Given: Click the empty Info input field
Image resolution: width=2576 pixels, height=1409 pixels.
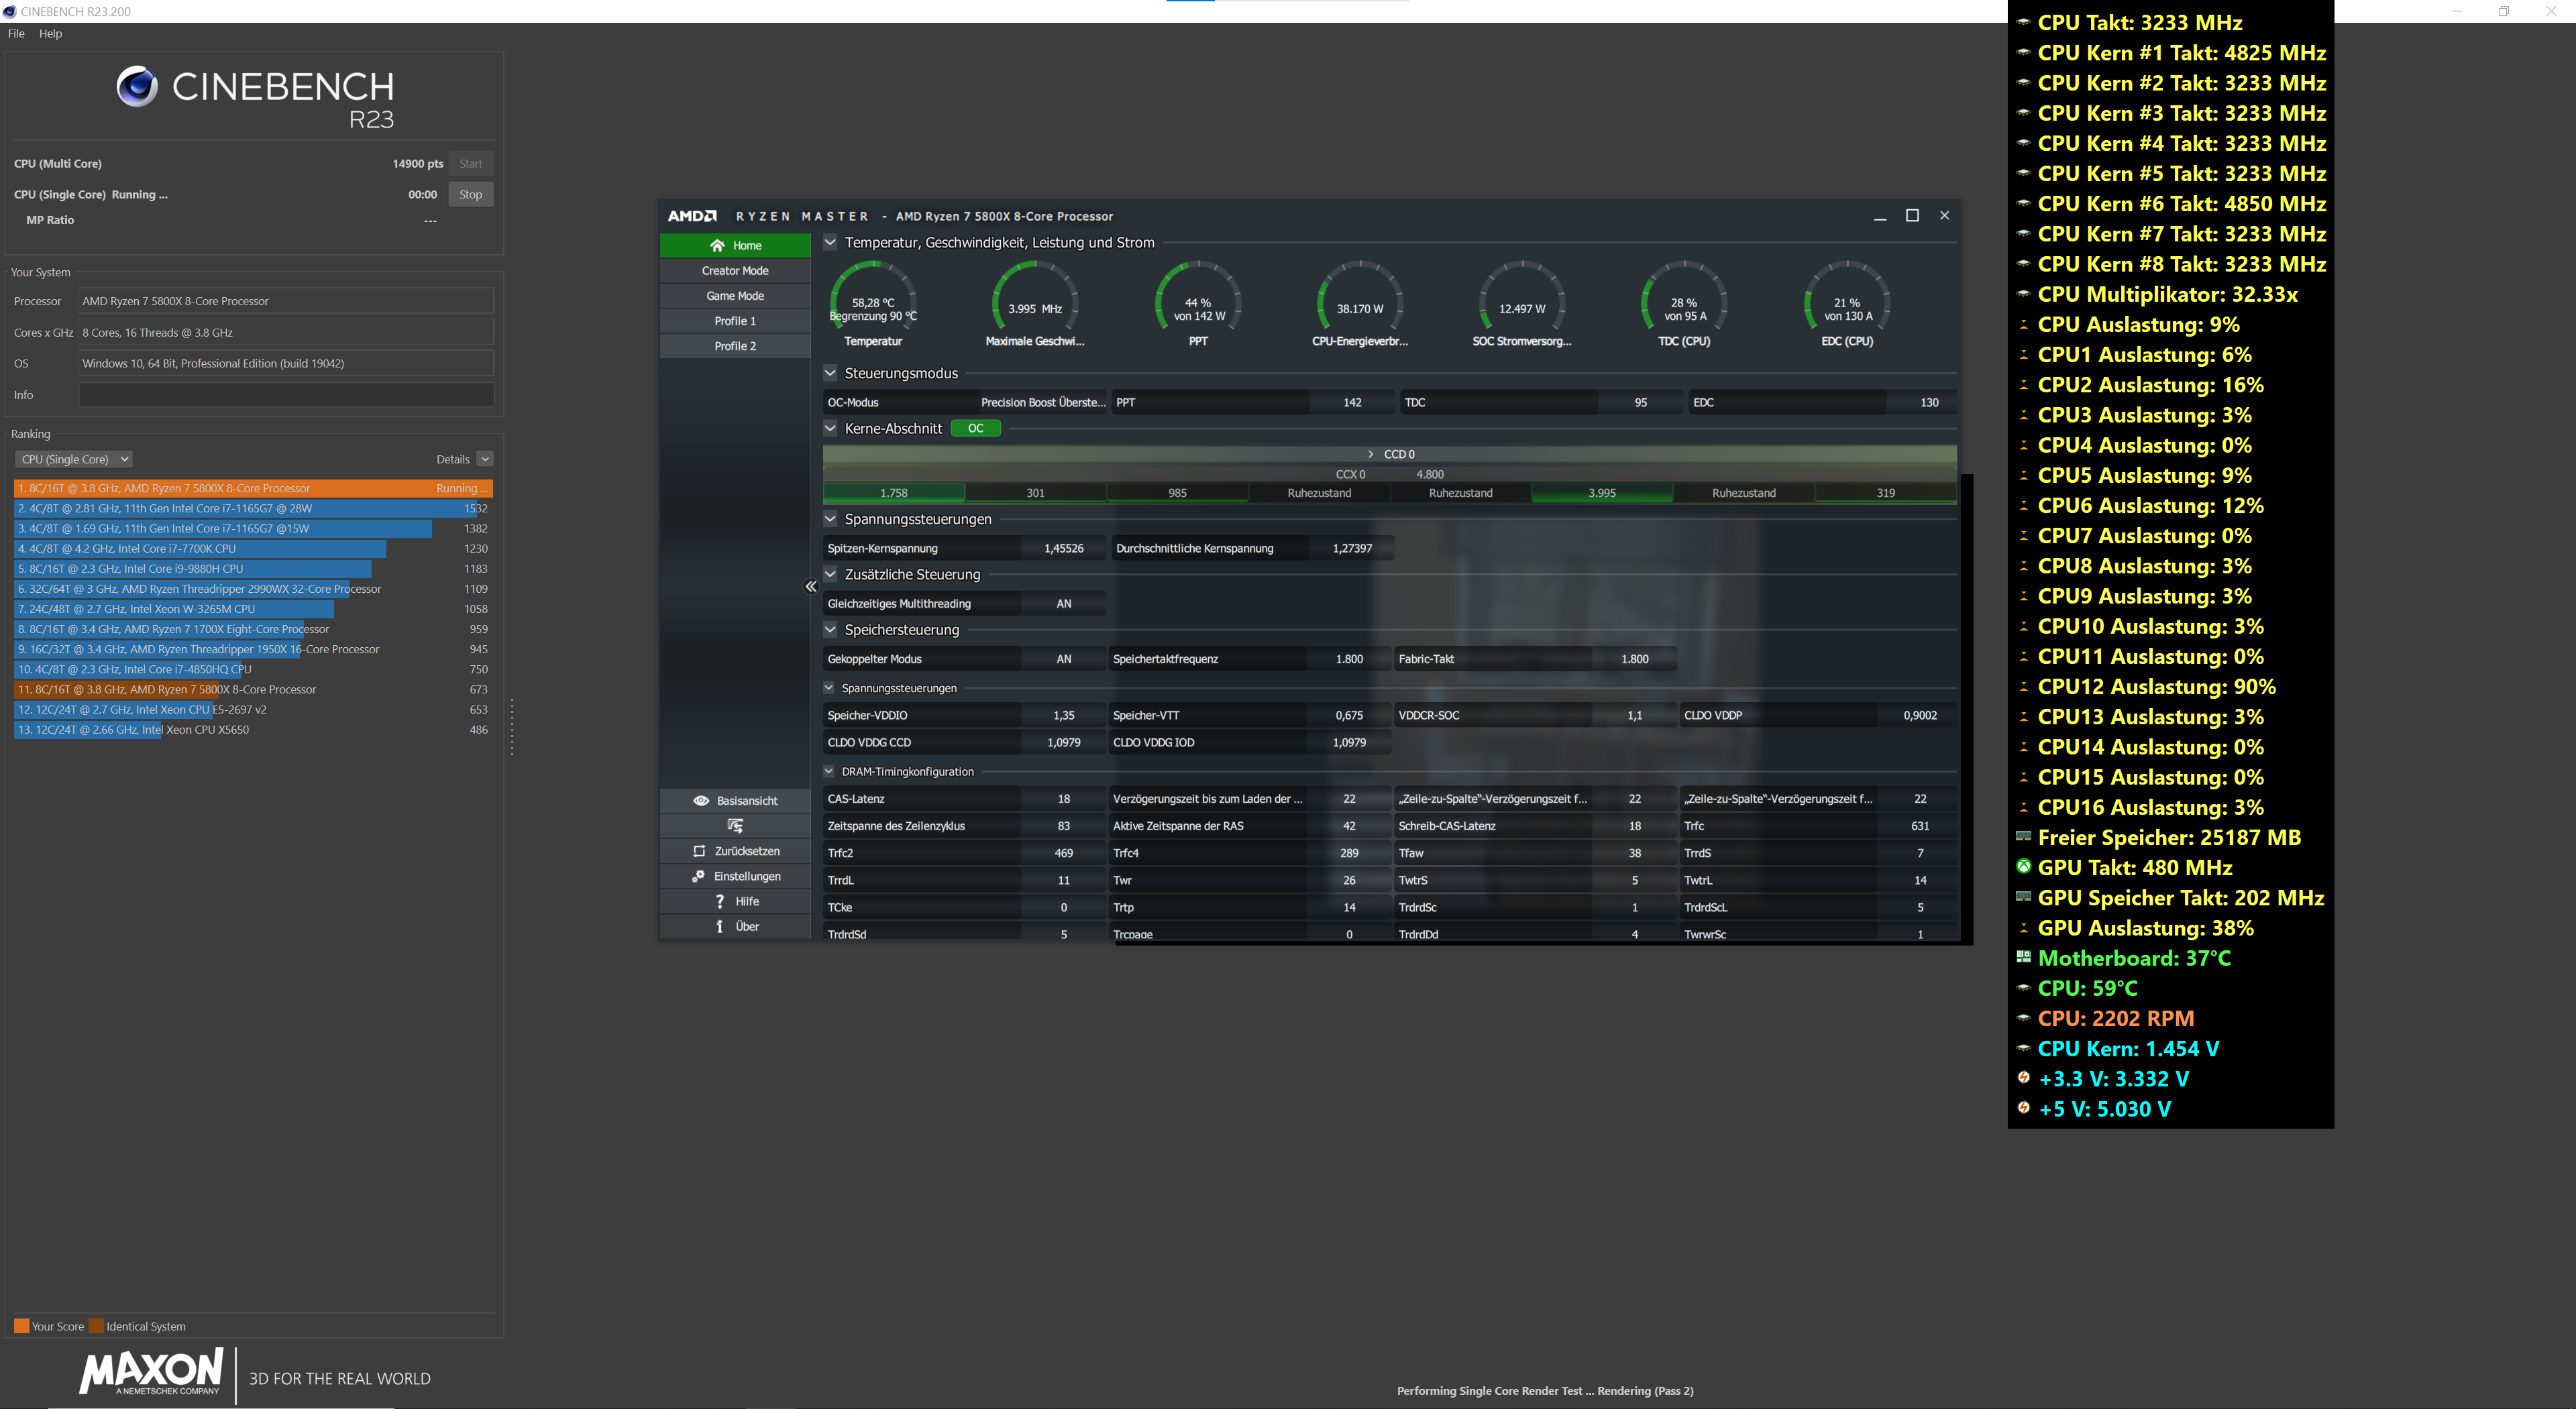Looking at the screenshot, I should (x=286, y=395).
